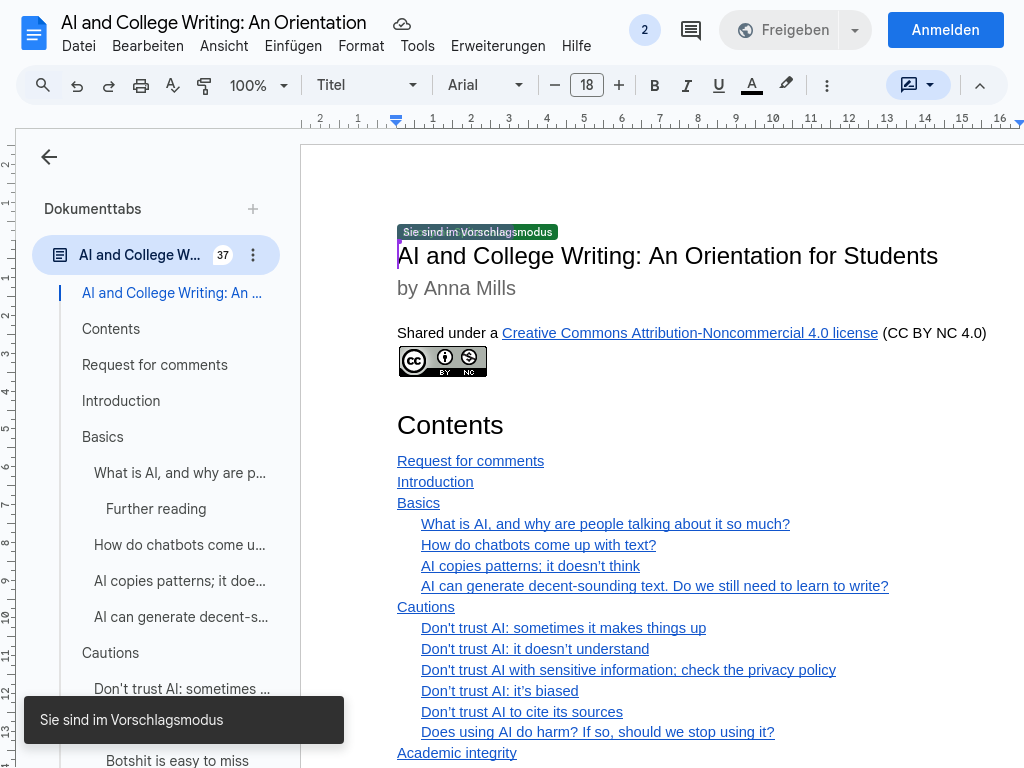This screenshot has height=768, width=1024.
Task: Open the three-dot more toolbar options
Action: [827, 86]
